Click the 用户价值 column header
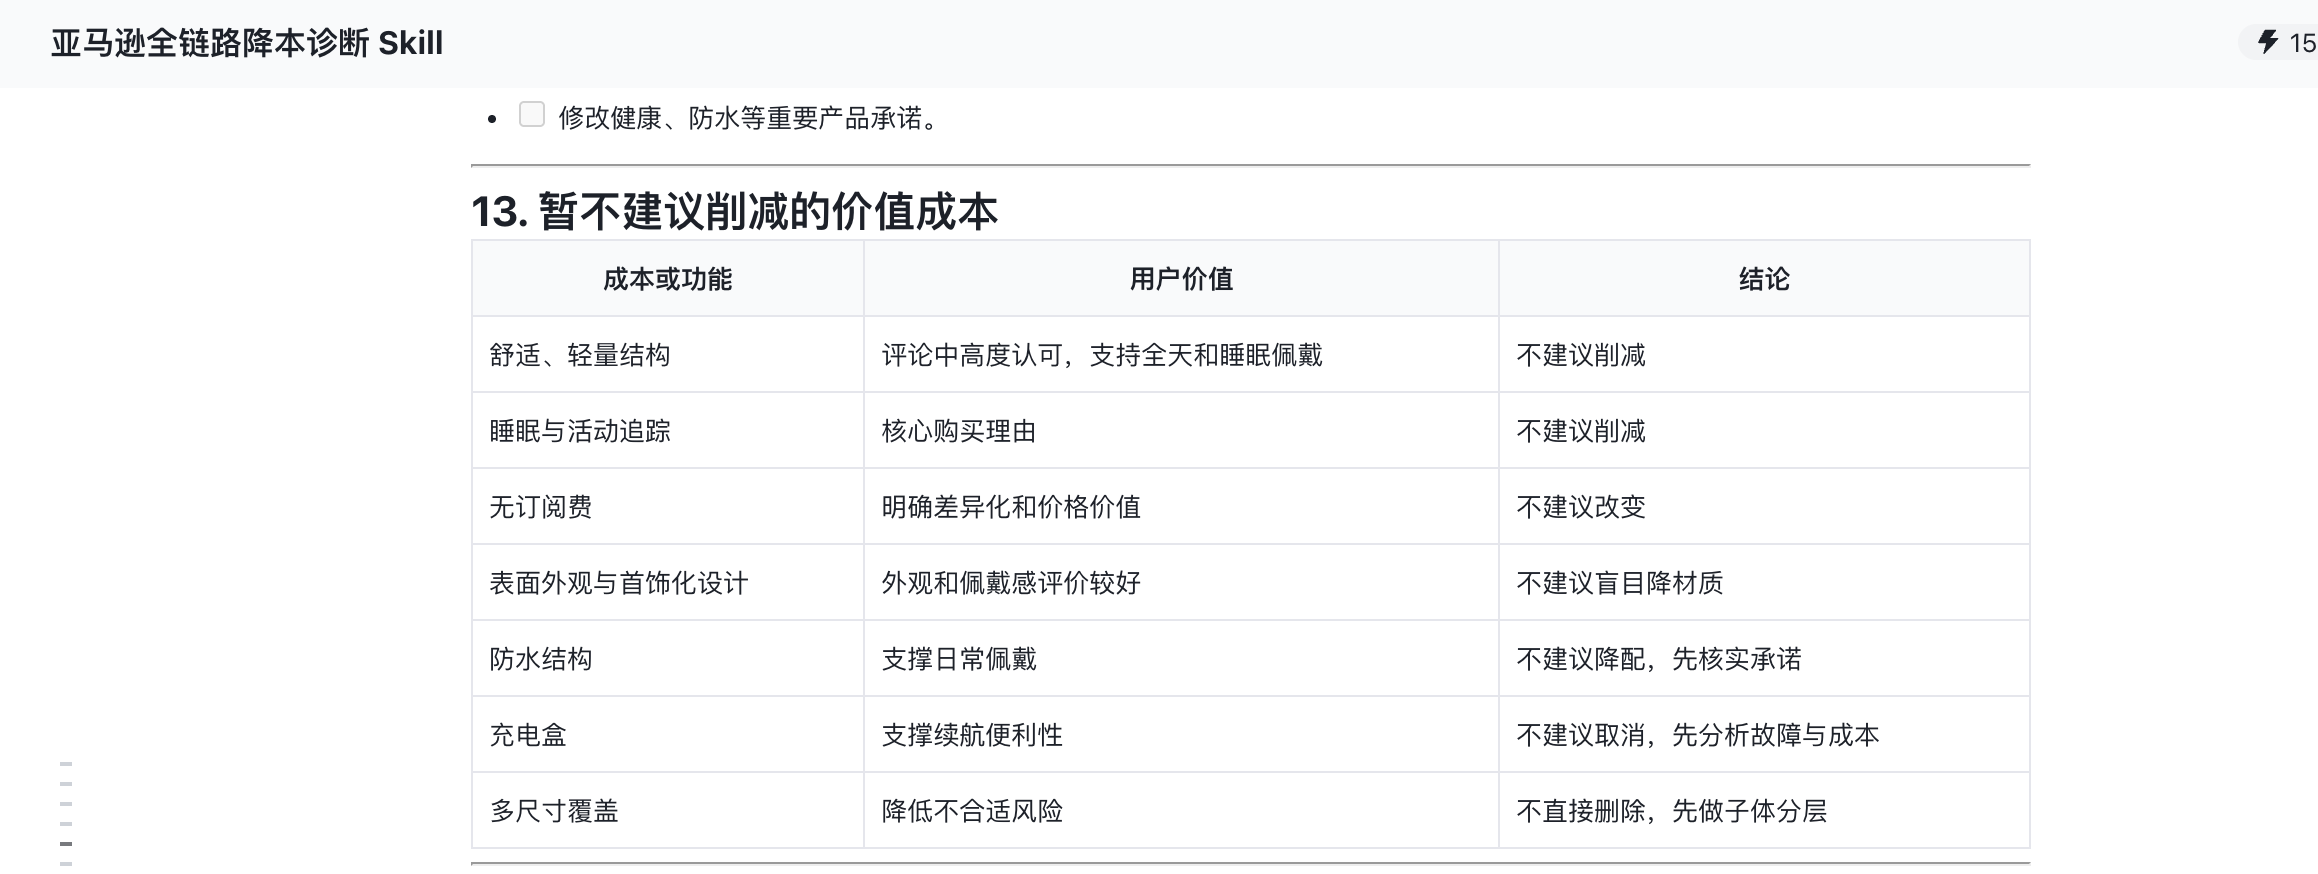 [1181, 279]
